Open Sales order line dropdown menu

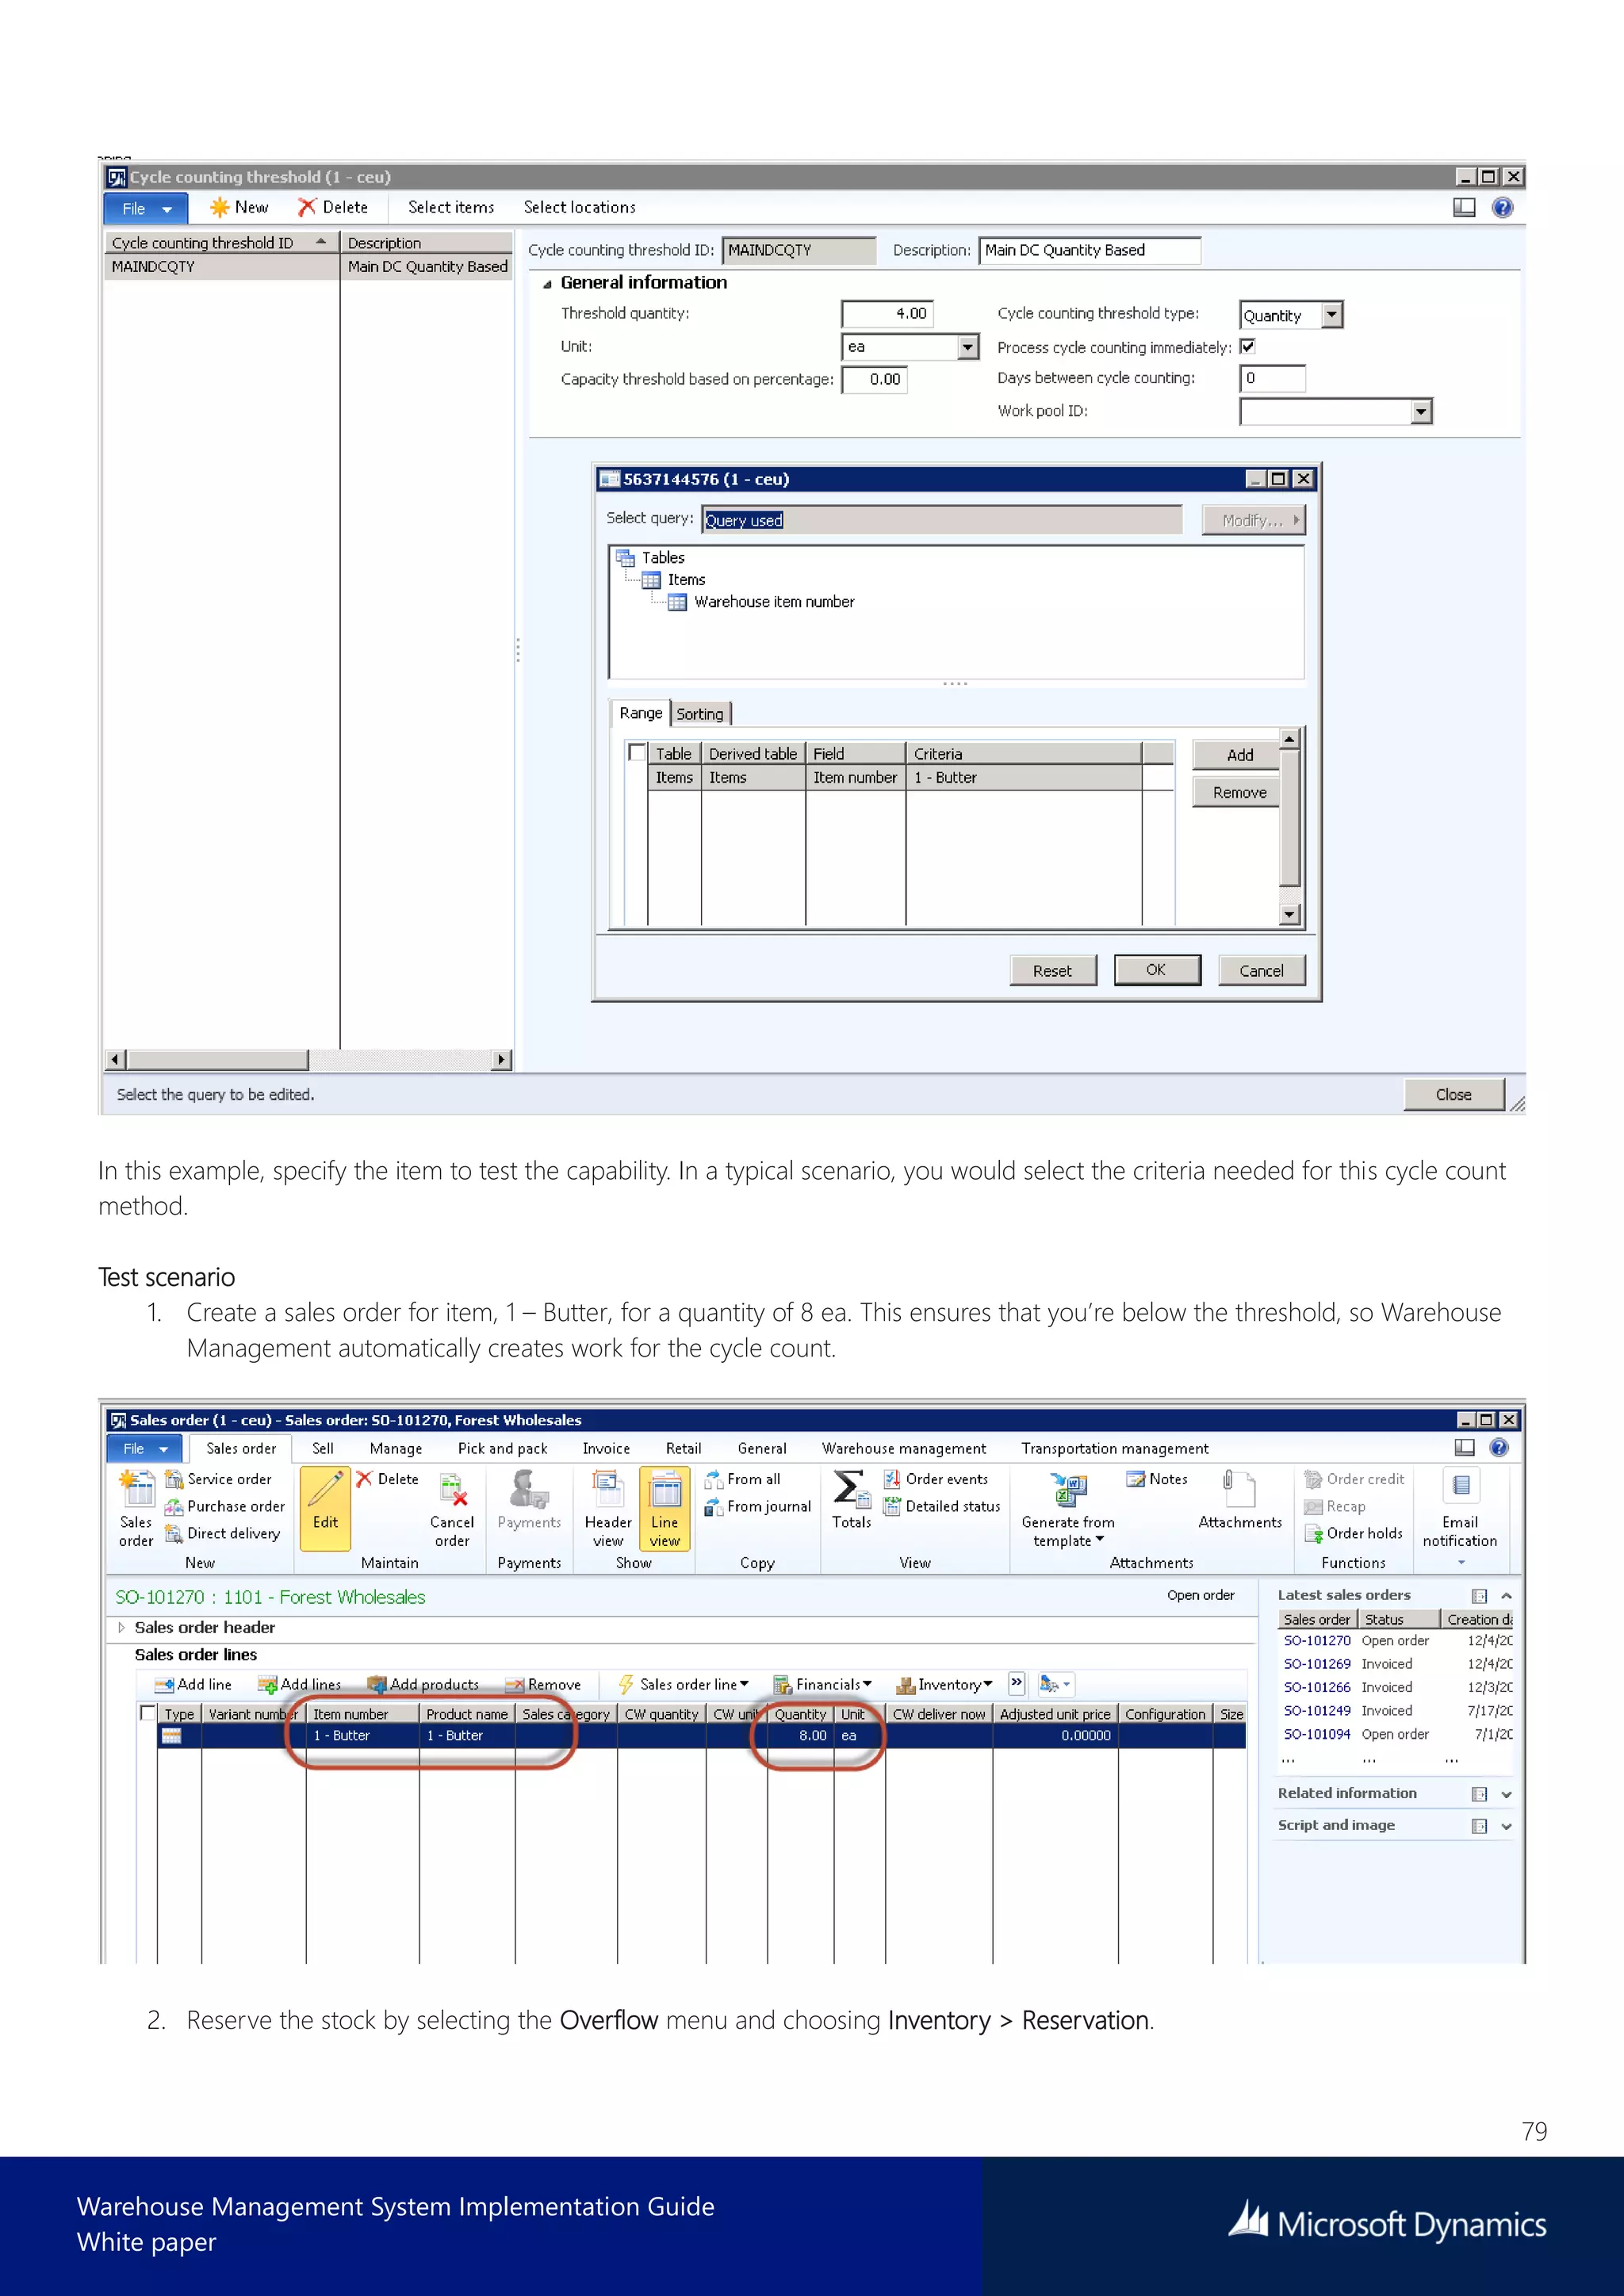pos(683,1684)
